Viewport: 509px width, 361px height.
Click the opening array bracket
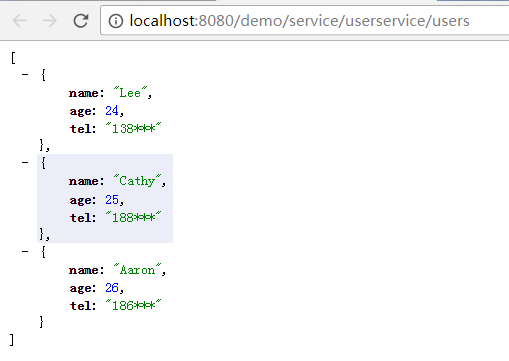click(x=13, y=57)
